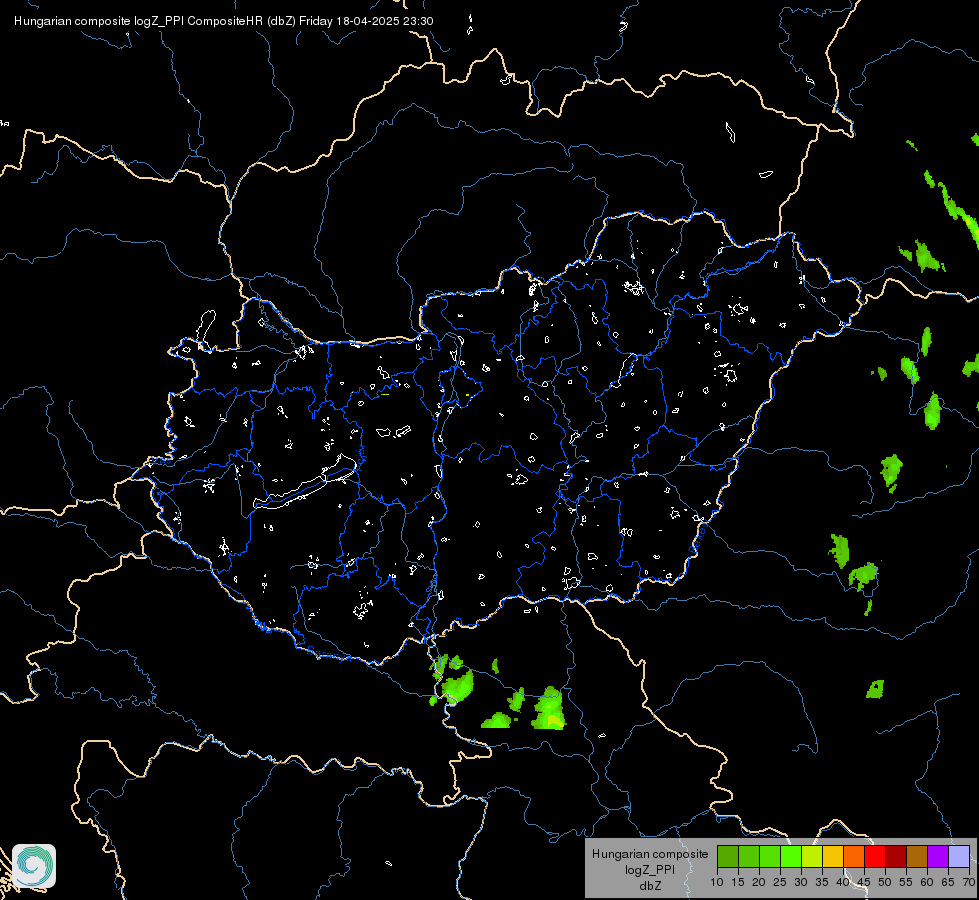
Task: Click the swirl weather service logo icon
Action: tap(34, 866)
